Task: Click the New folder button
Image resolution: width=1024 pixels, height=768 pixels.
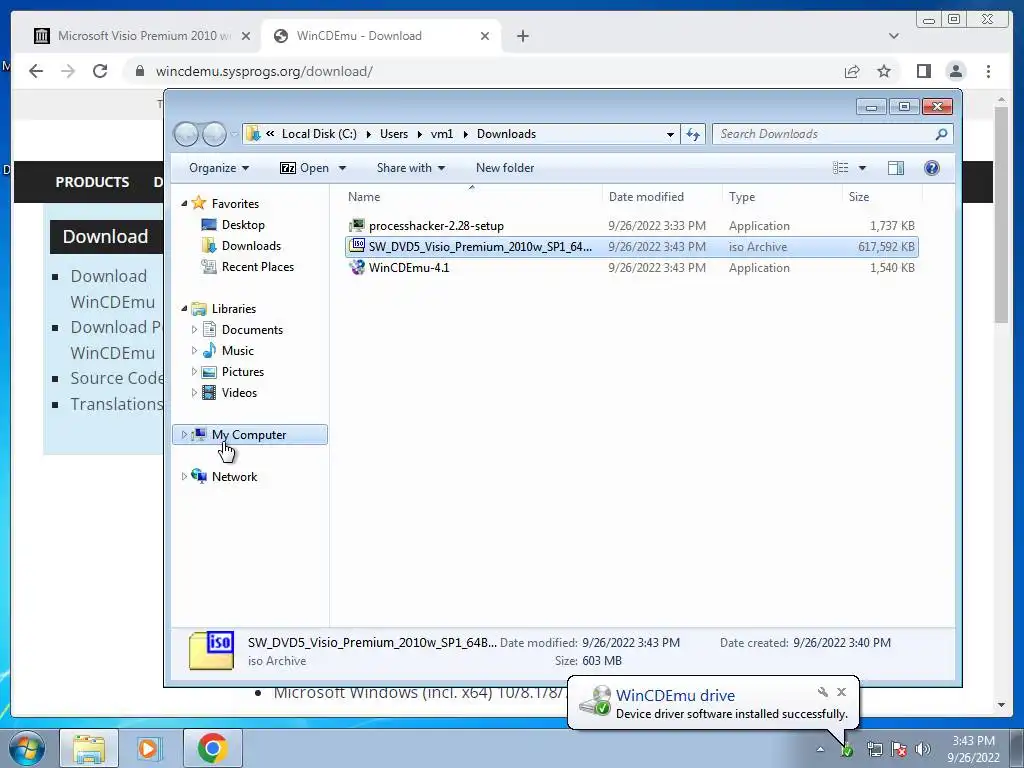Action: [x=505, y=168]
